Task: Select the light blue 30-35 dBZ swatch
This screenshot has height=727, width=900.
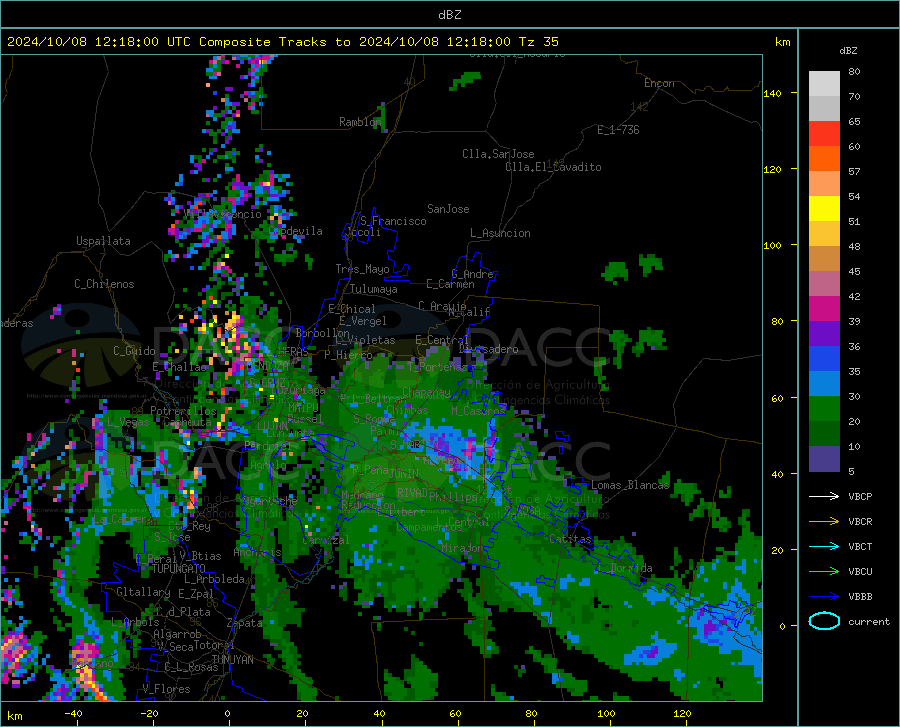Action: click(x=824, y=384)
